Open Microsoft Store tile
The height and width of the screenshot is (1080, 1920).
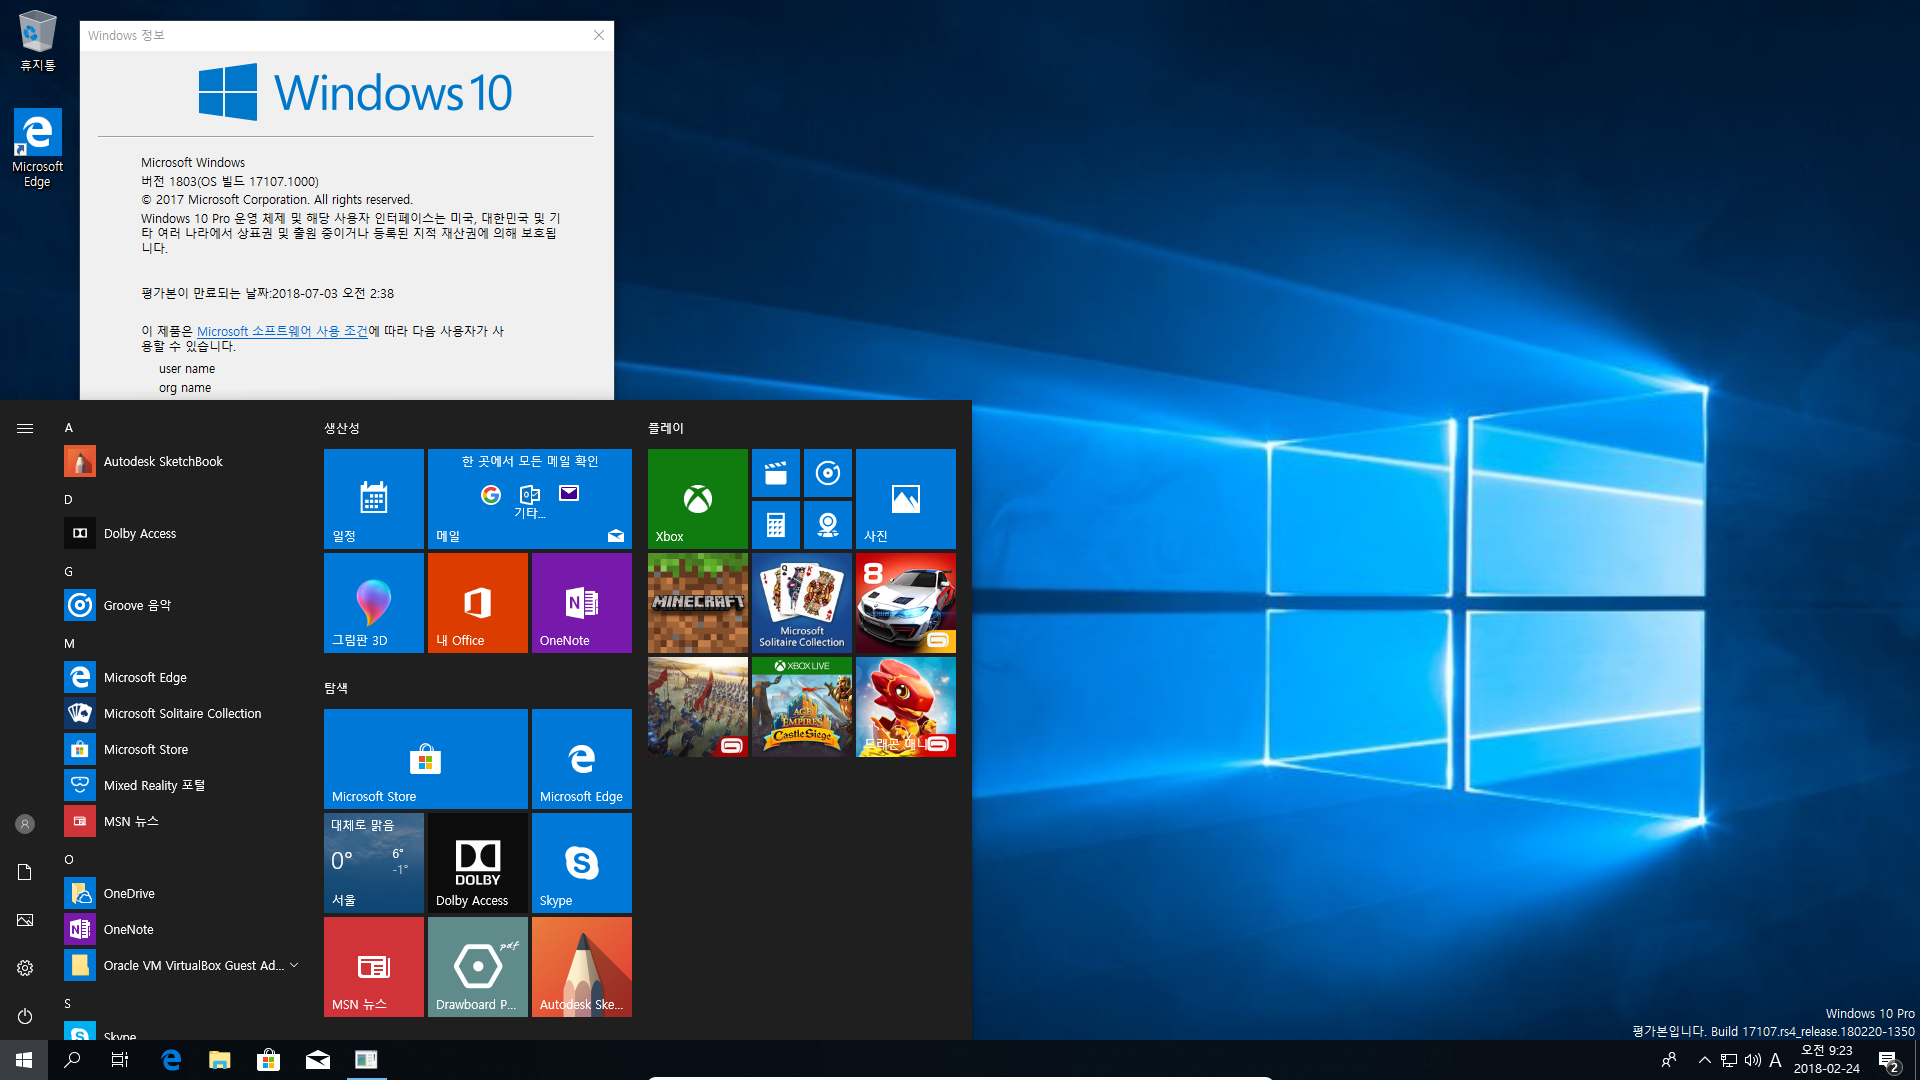pyautogui.click(x=425, y=758)
